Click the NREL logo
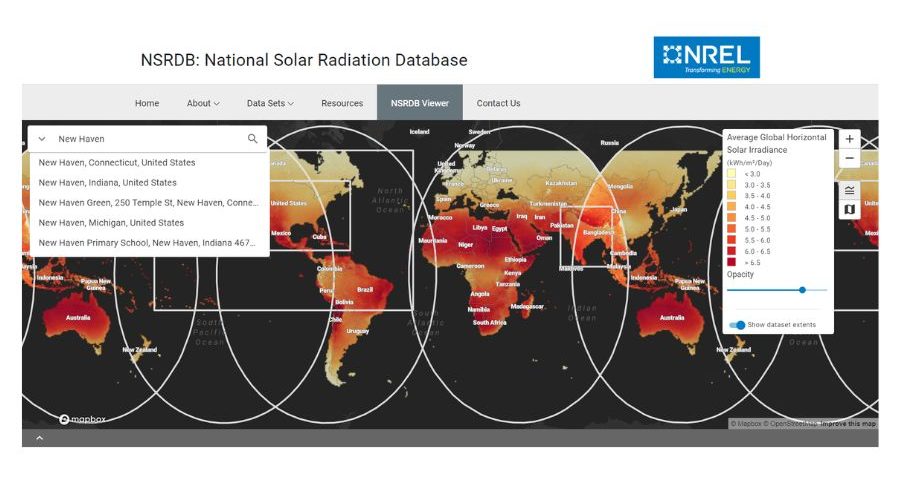 706,58
